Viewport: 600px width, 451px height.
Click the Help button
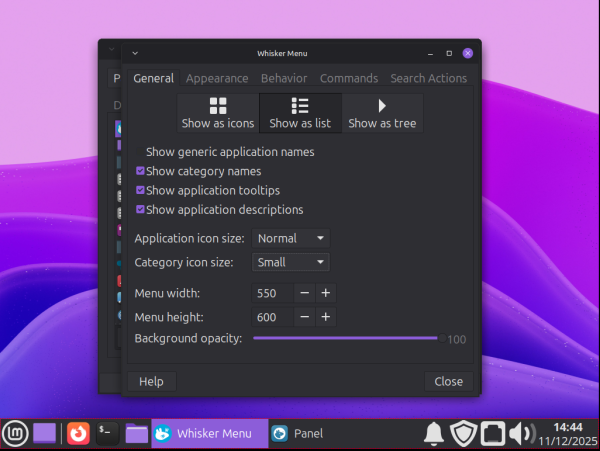coord(152,381)
